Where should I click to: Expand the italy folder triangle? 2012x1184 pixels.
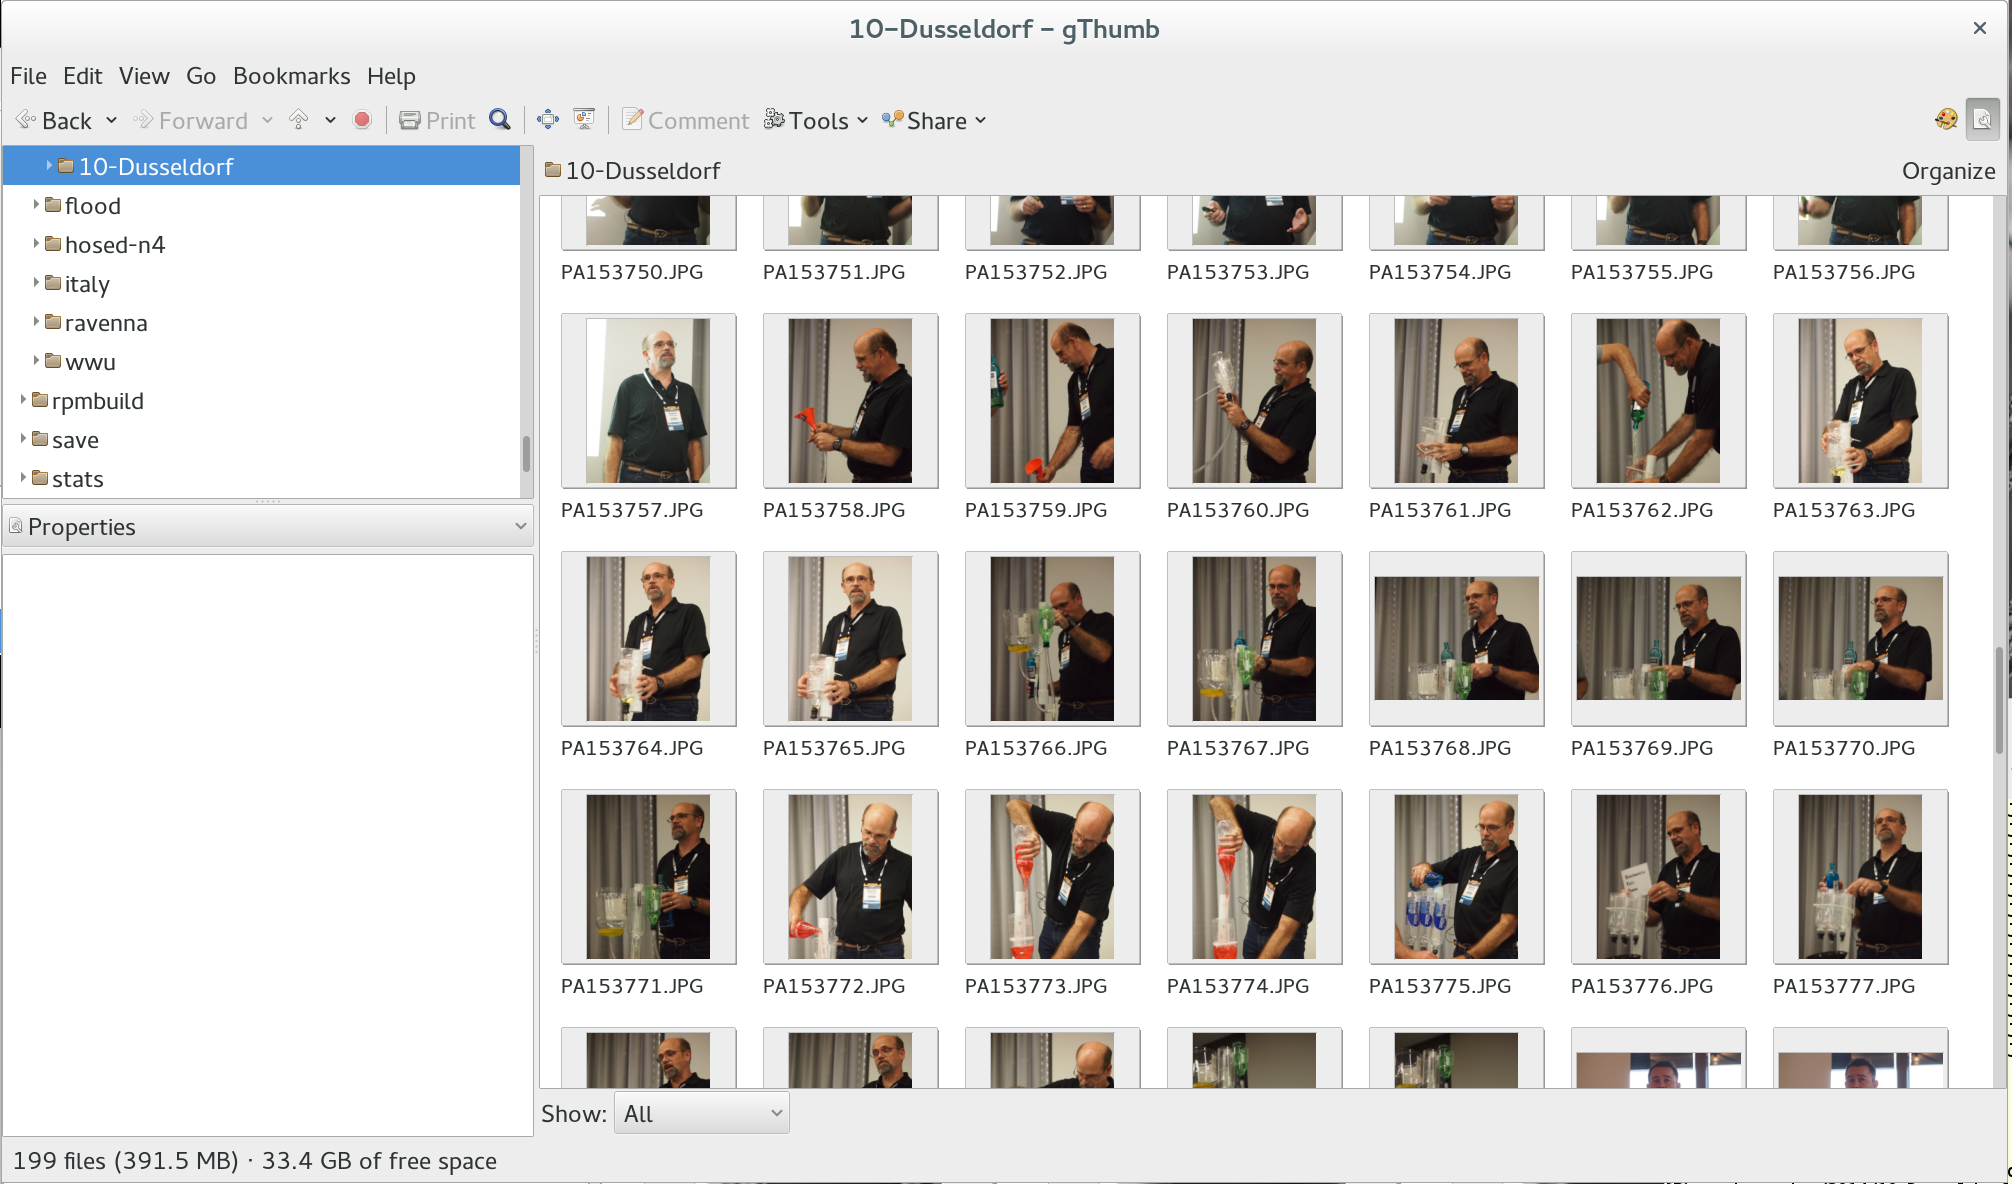coord(36,283)
